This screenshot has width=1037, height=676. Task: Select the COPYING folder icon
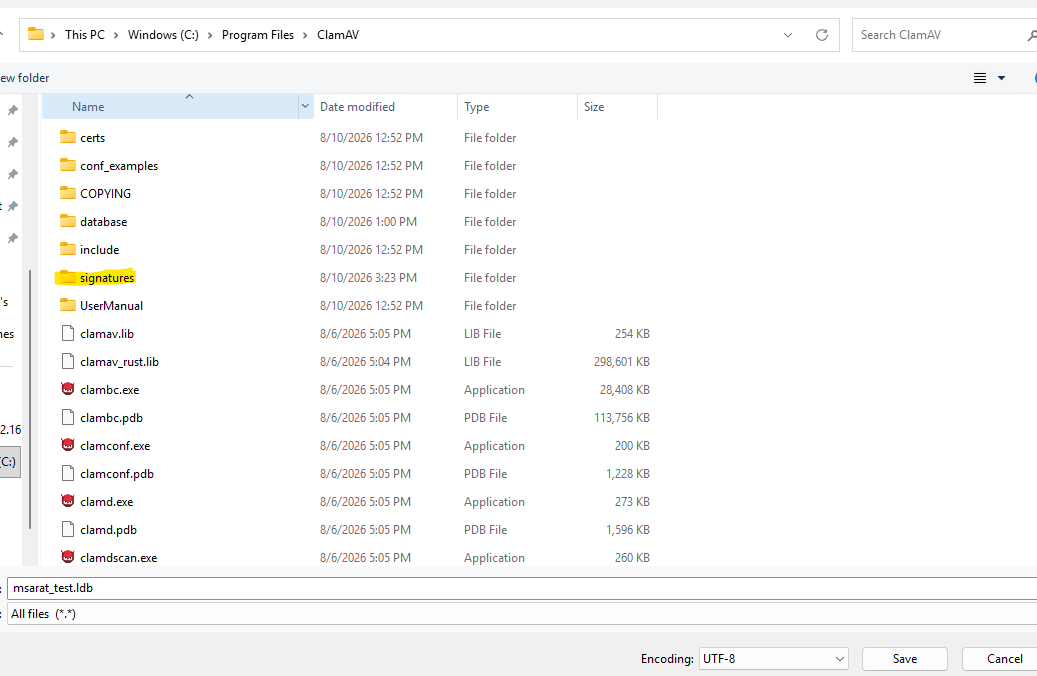click(x=67, y=192)
